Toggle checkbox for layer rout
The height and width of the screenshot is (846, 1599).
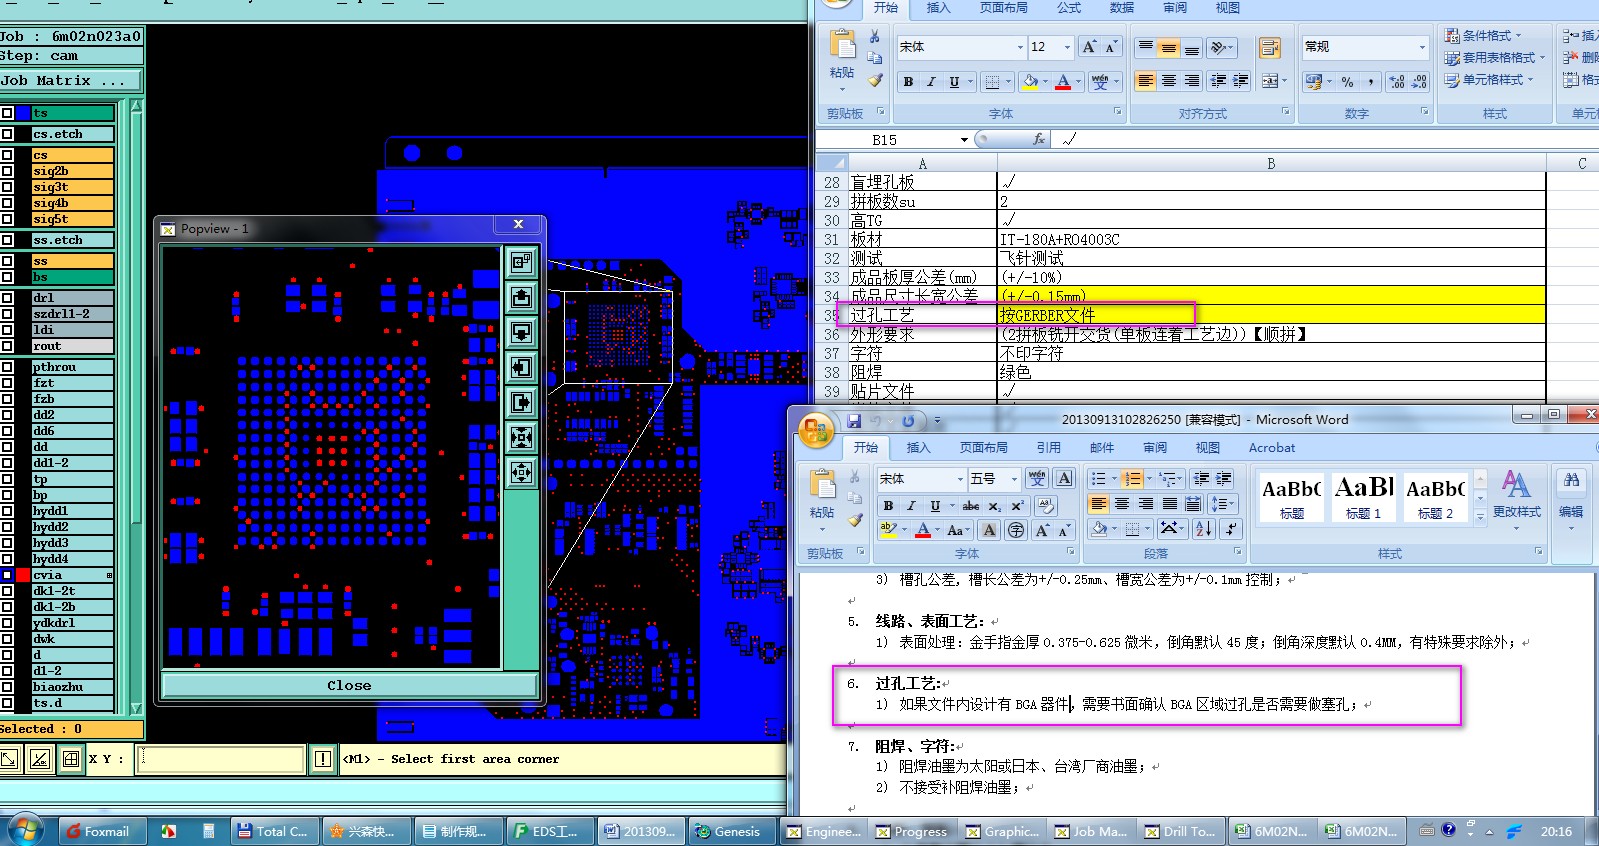coord(7,346)
